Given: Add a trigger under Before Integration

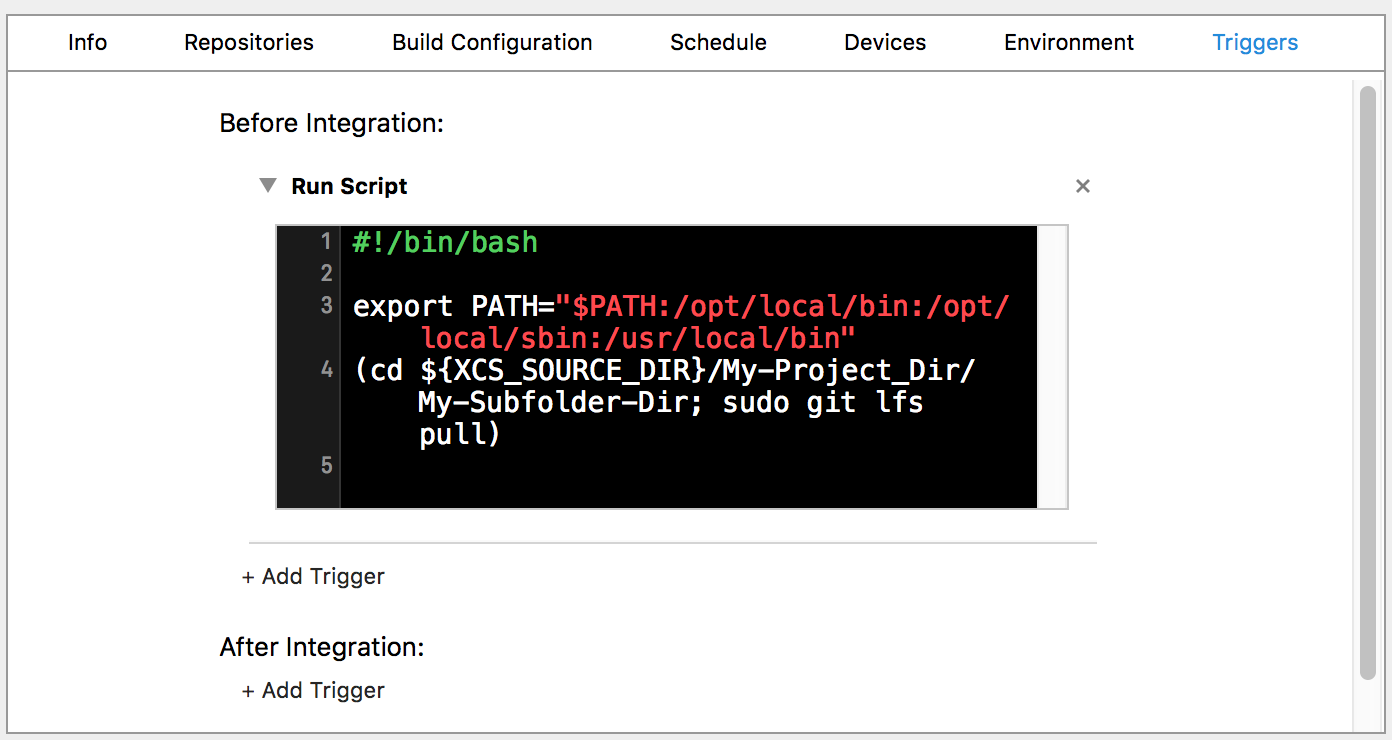Looking at the screenshot, I should [x=313, y=577].
